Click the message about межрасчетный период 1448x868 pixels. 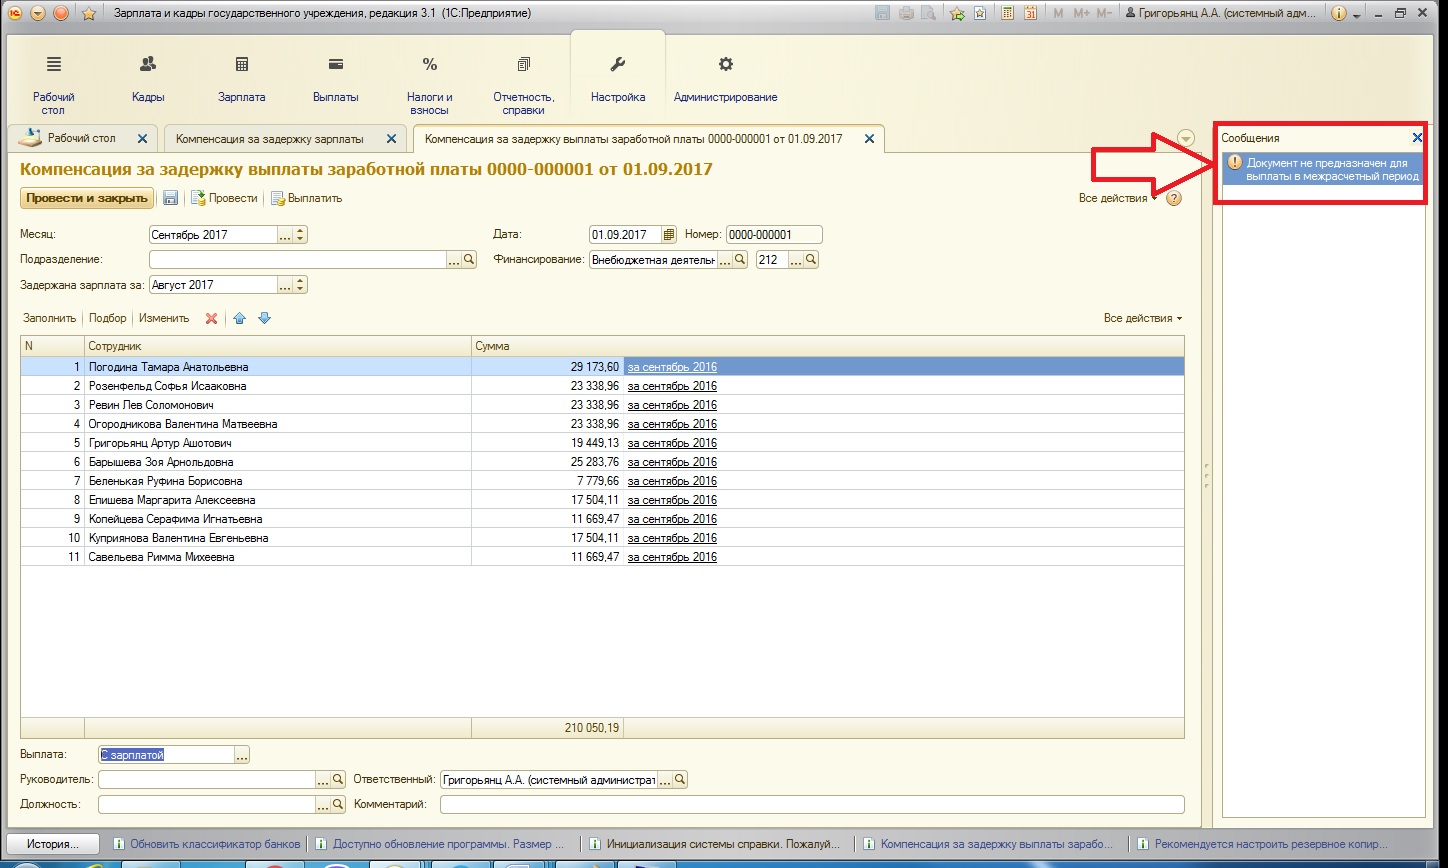click(x=1323, y=169)
